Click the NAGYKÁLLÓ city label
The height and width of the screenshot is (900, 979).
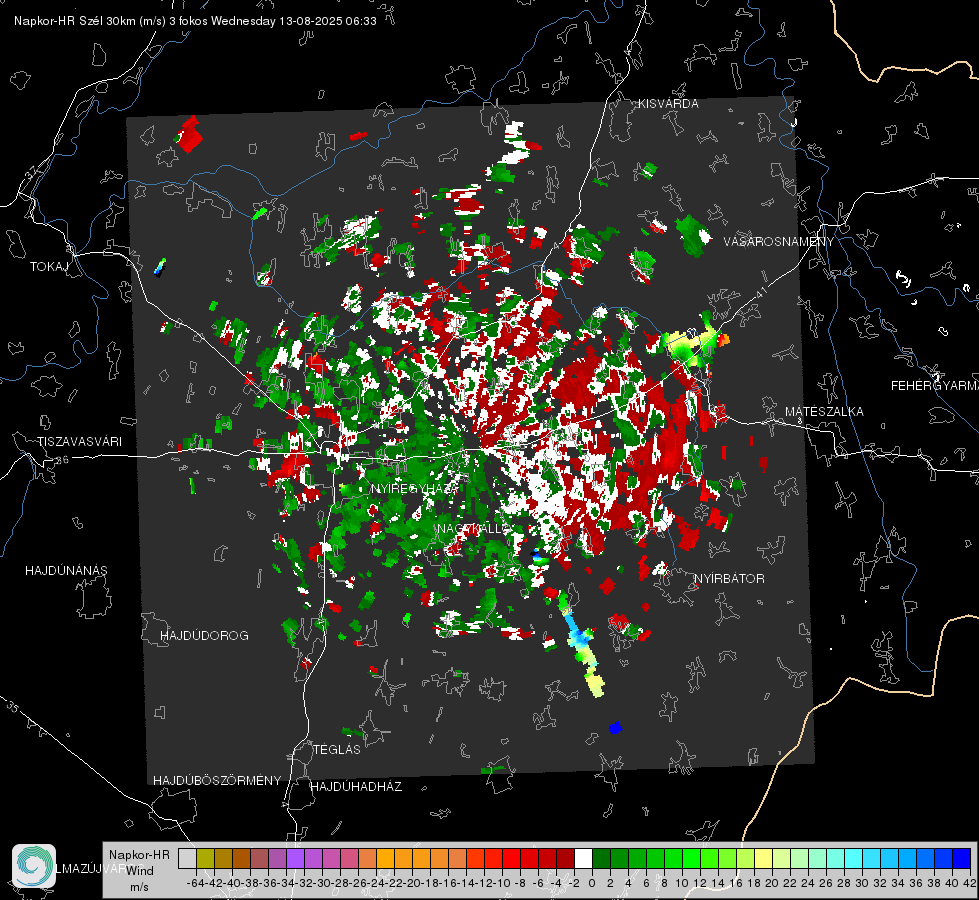click(472, 529)
